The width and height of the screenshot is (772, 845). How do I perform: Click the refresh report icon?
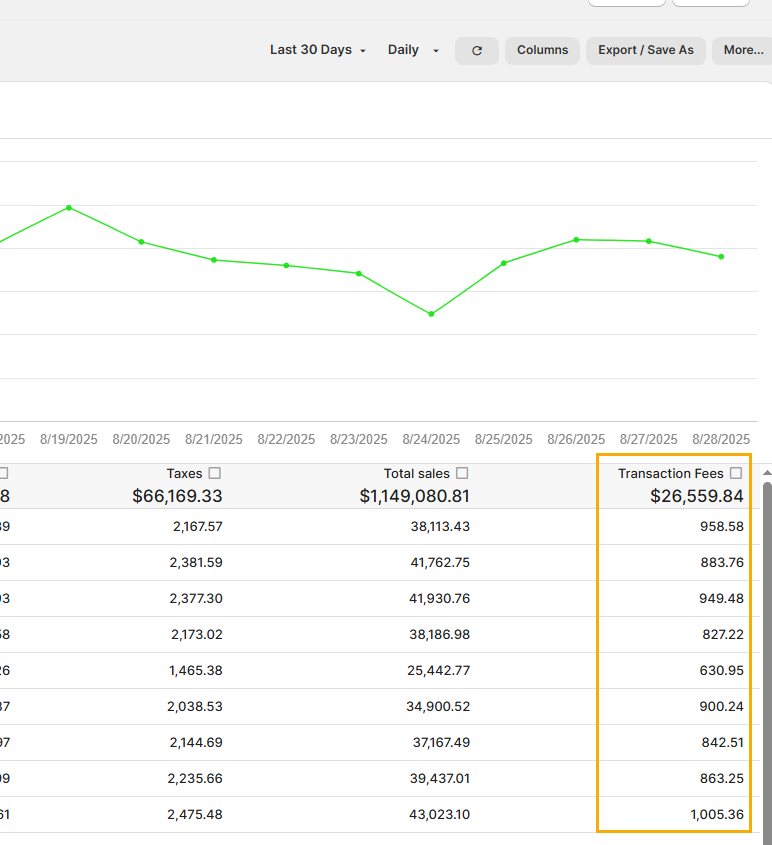coord(477,51)
